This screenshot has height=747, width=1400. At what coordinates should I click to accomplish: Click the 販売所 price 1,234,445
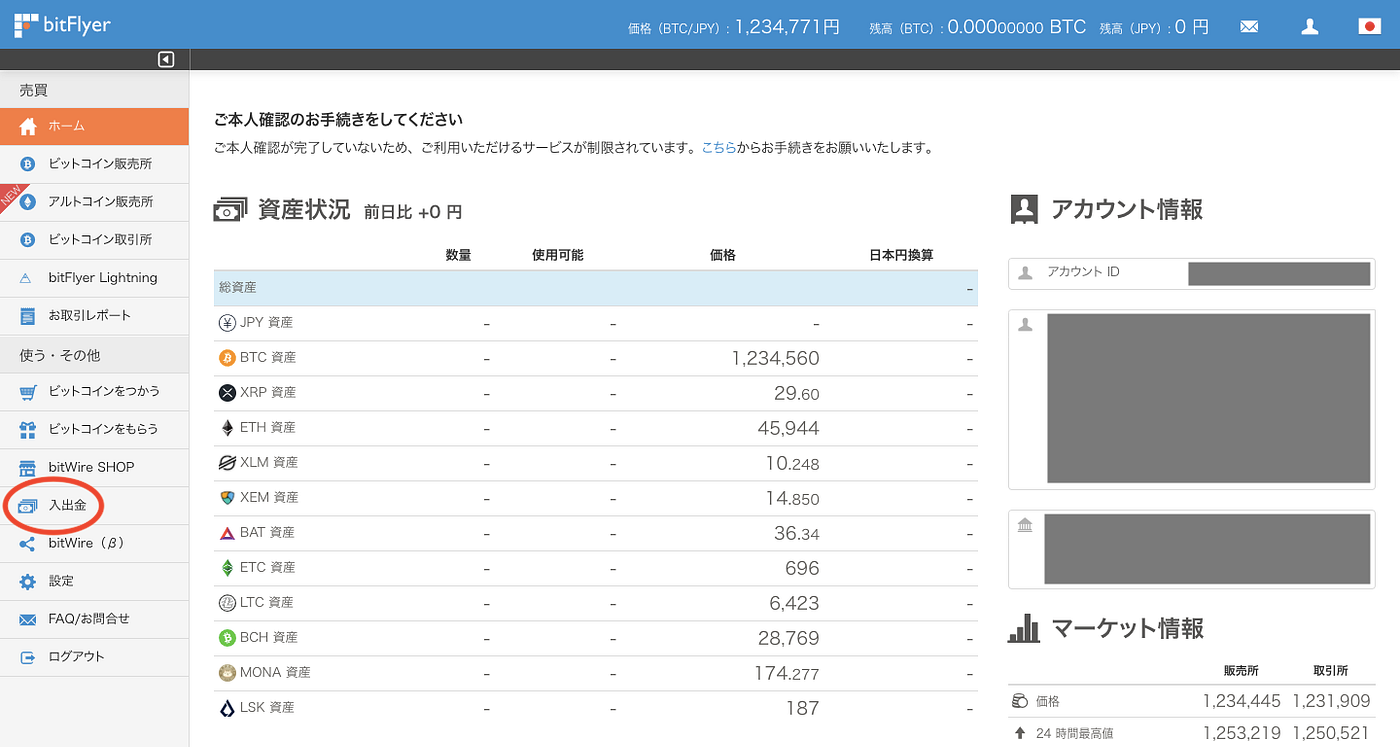(x=1241, y=702)
